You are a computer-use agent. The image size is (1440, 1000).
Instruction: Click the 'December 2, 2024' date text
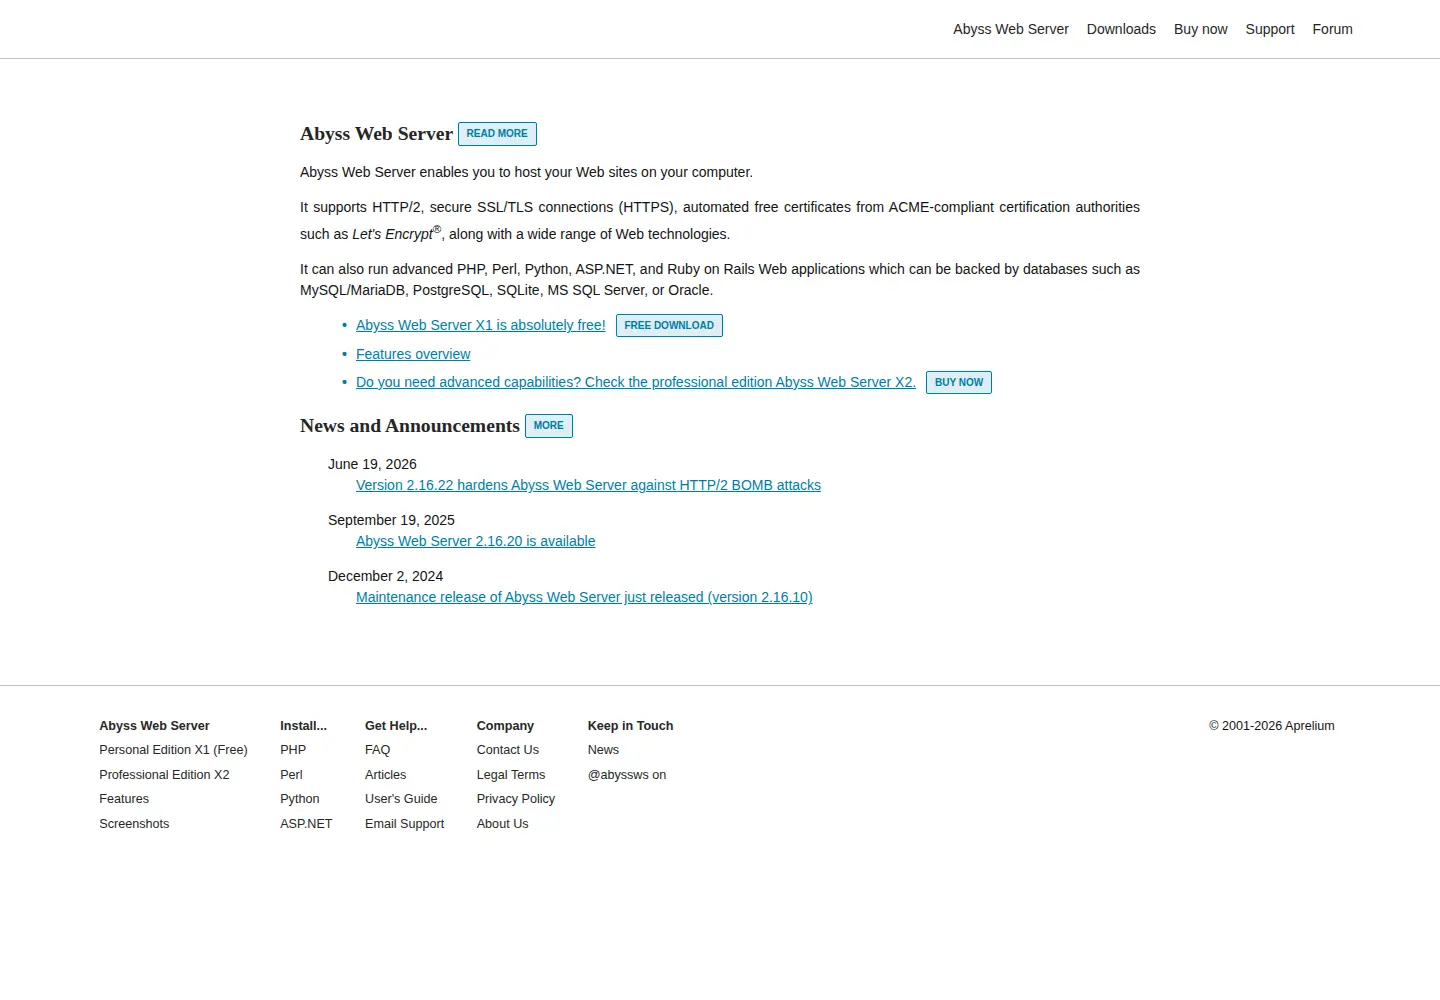point(385,576)
